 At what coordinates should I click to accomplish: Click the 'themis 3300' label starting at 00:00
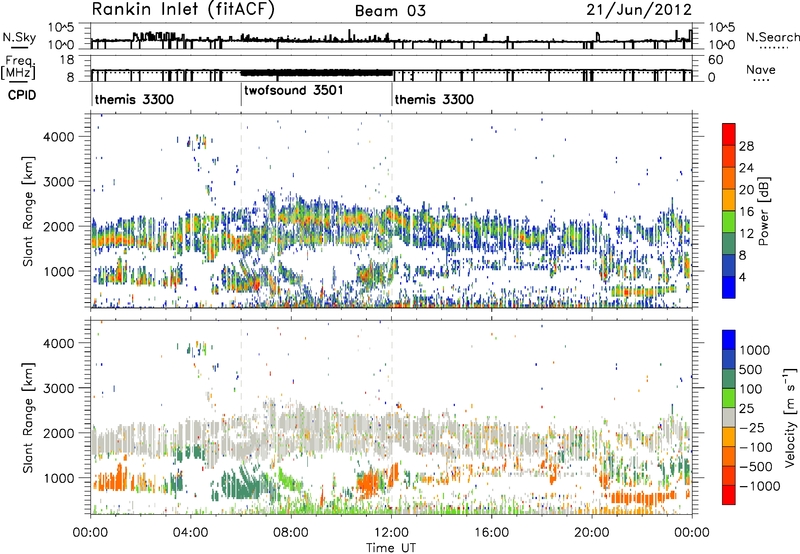[x=134, y=99]
